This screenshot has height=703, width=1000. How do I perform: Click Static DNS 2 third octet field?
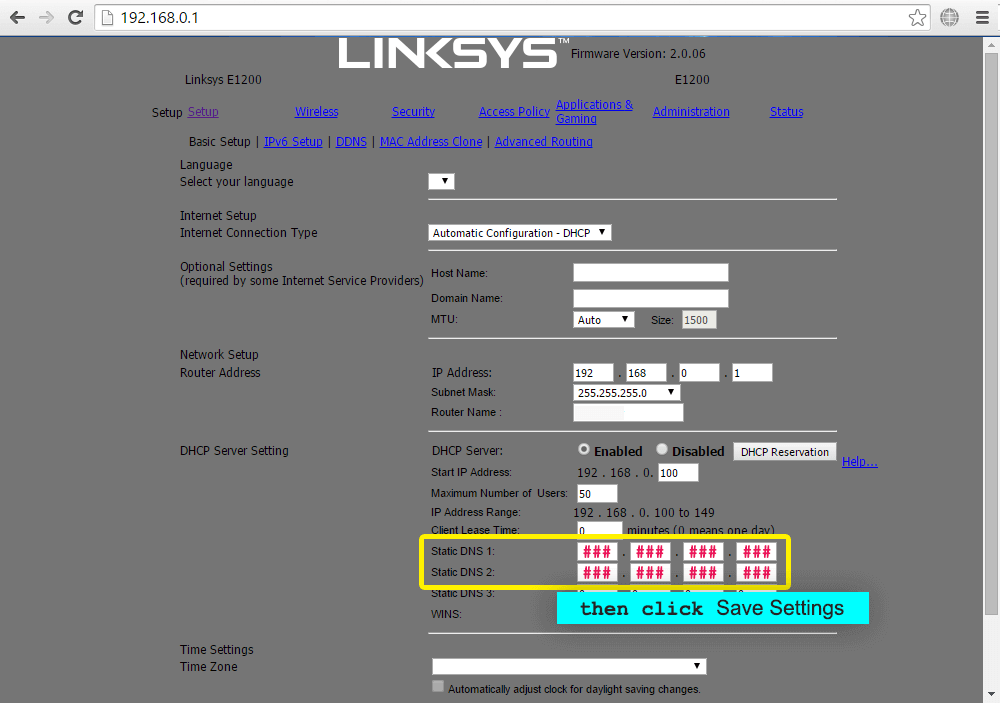pos(703,572)
